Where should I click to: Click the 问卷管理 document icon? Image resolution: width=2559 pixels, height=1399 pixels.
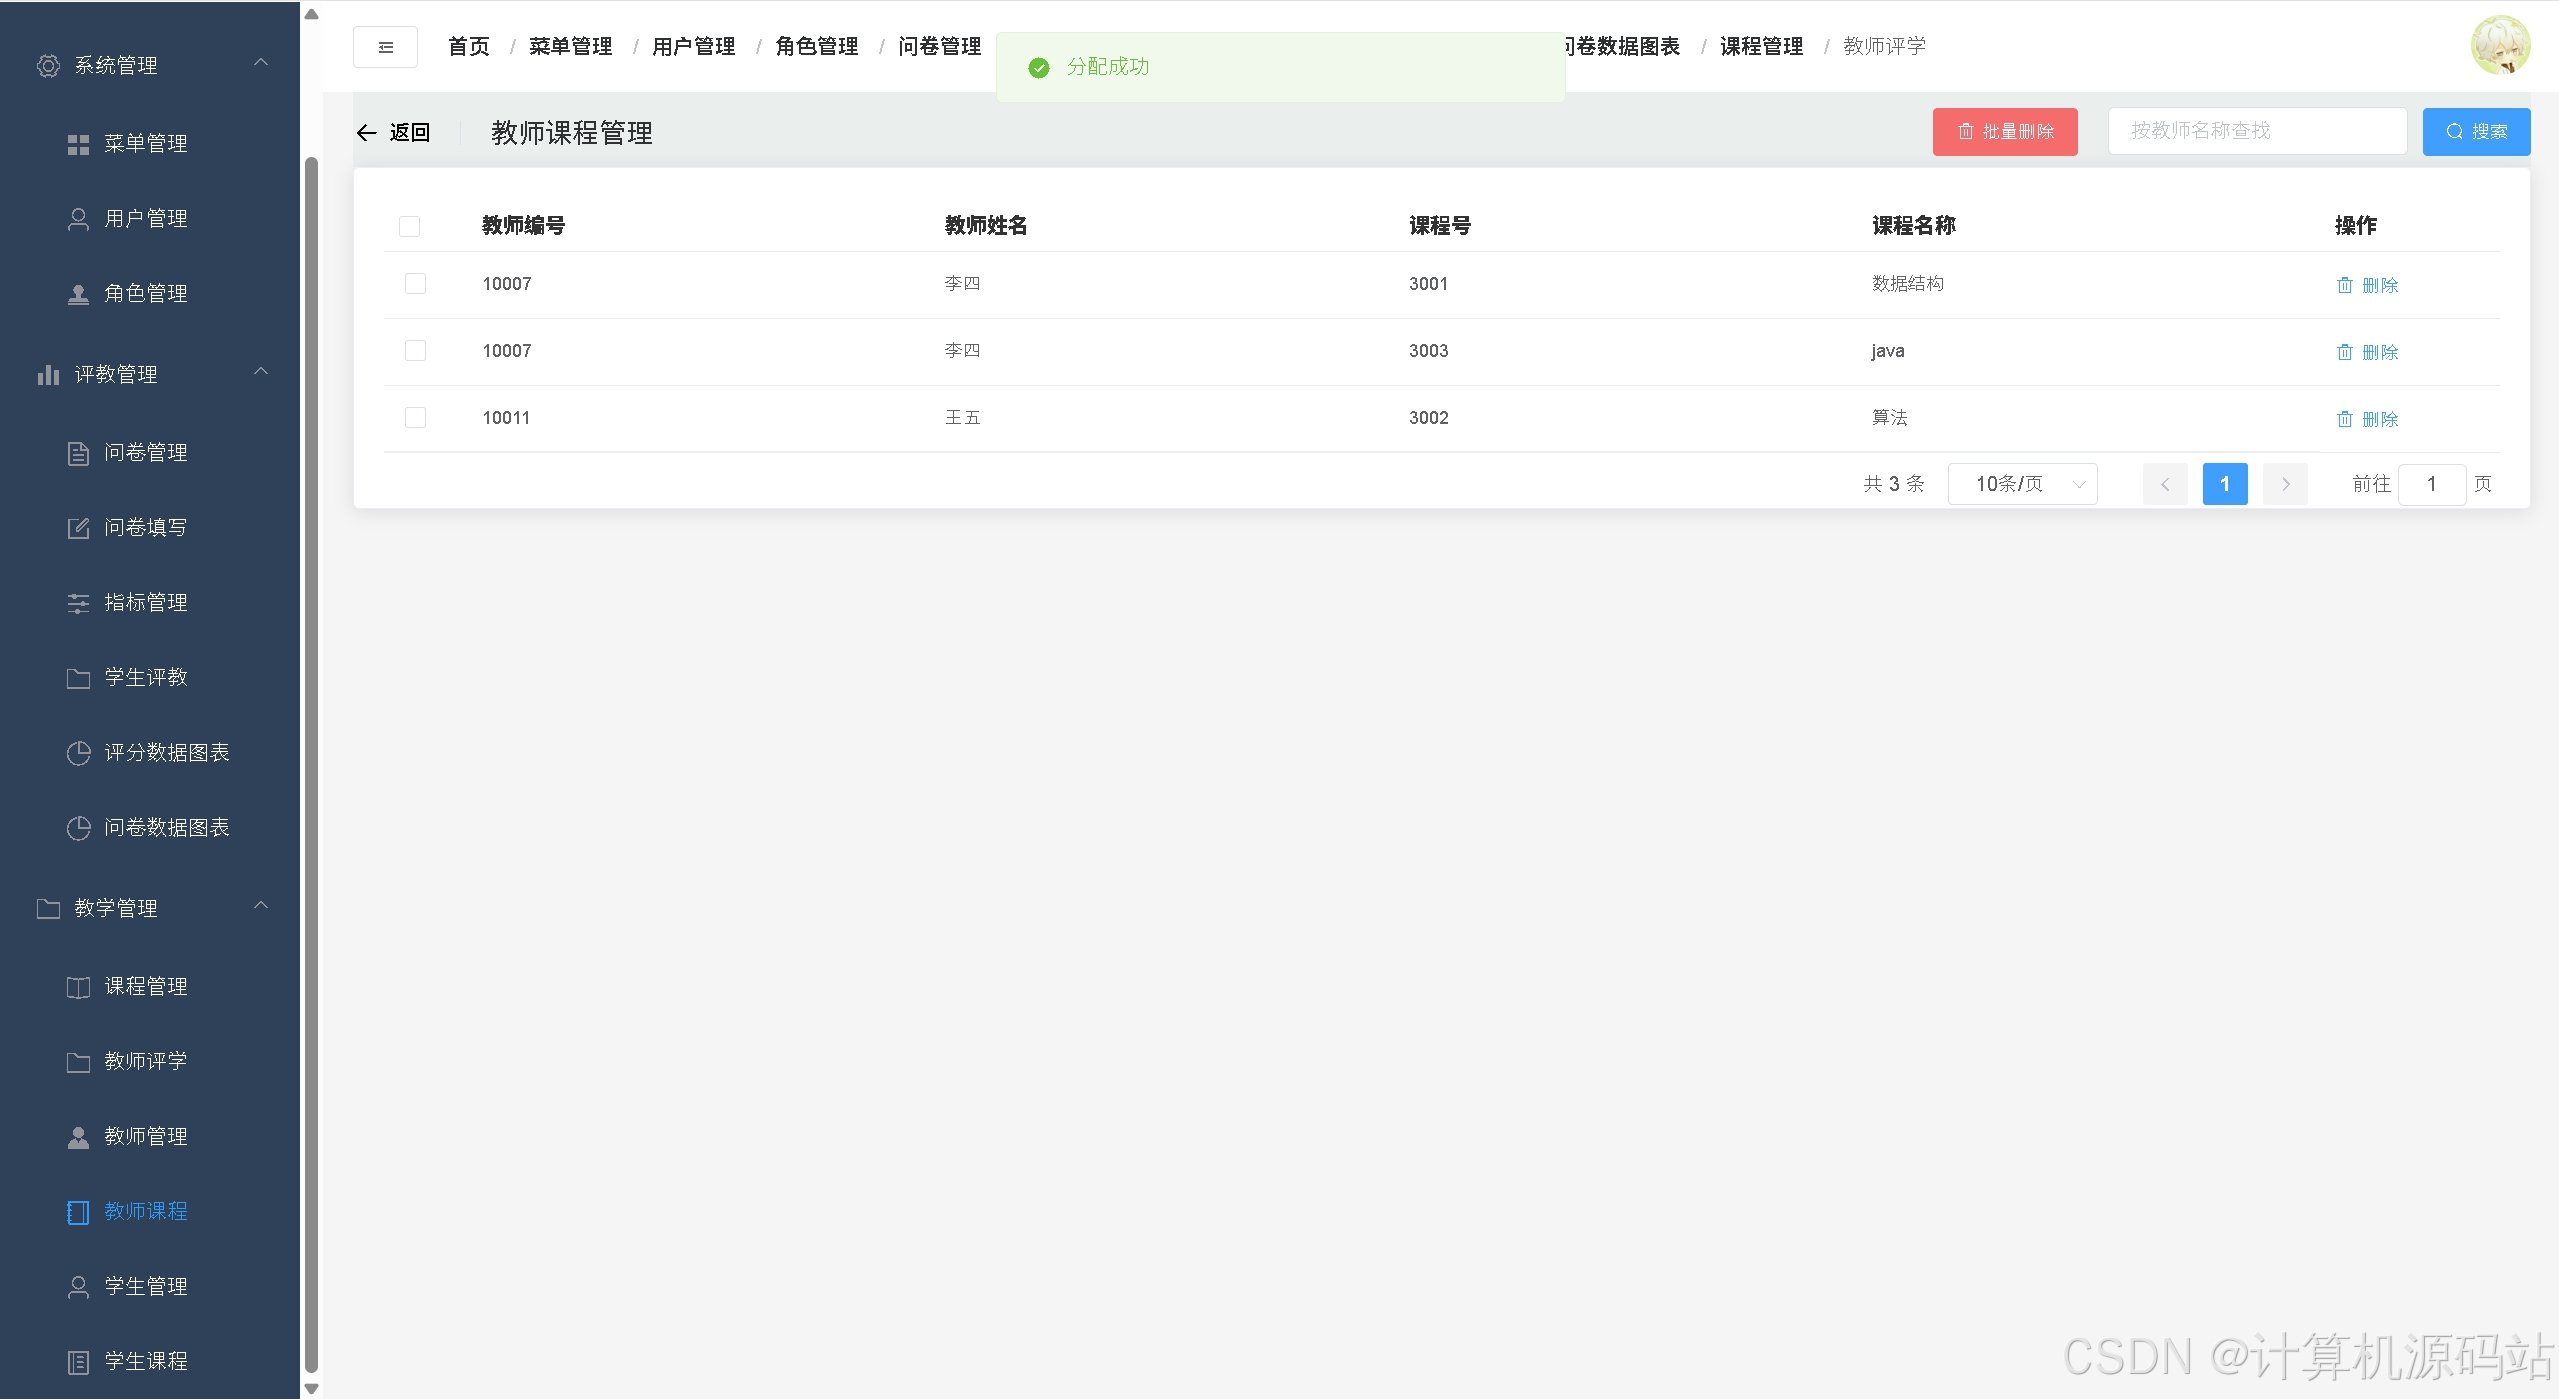[x=78, y=454]
